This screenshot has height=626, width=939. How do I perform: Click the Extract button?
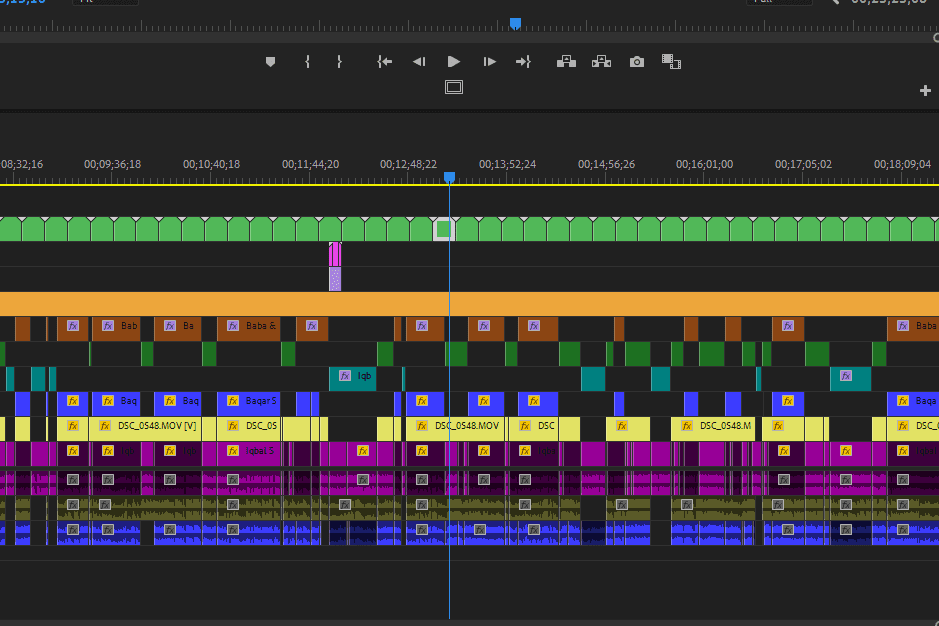pos(601,62)
